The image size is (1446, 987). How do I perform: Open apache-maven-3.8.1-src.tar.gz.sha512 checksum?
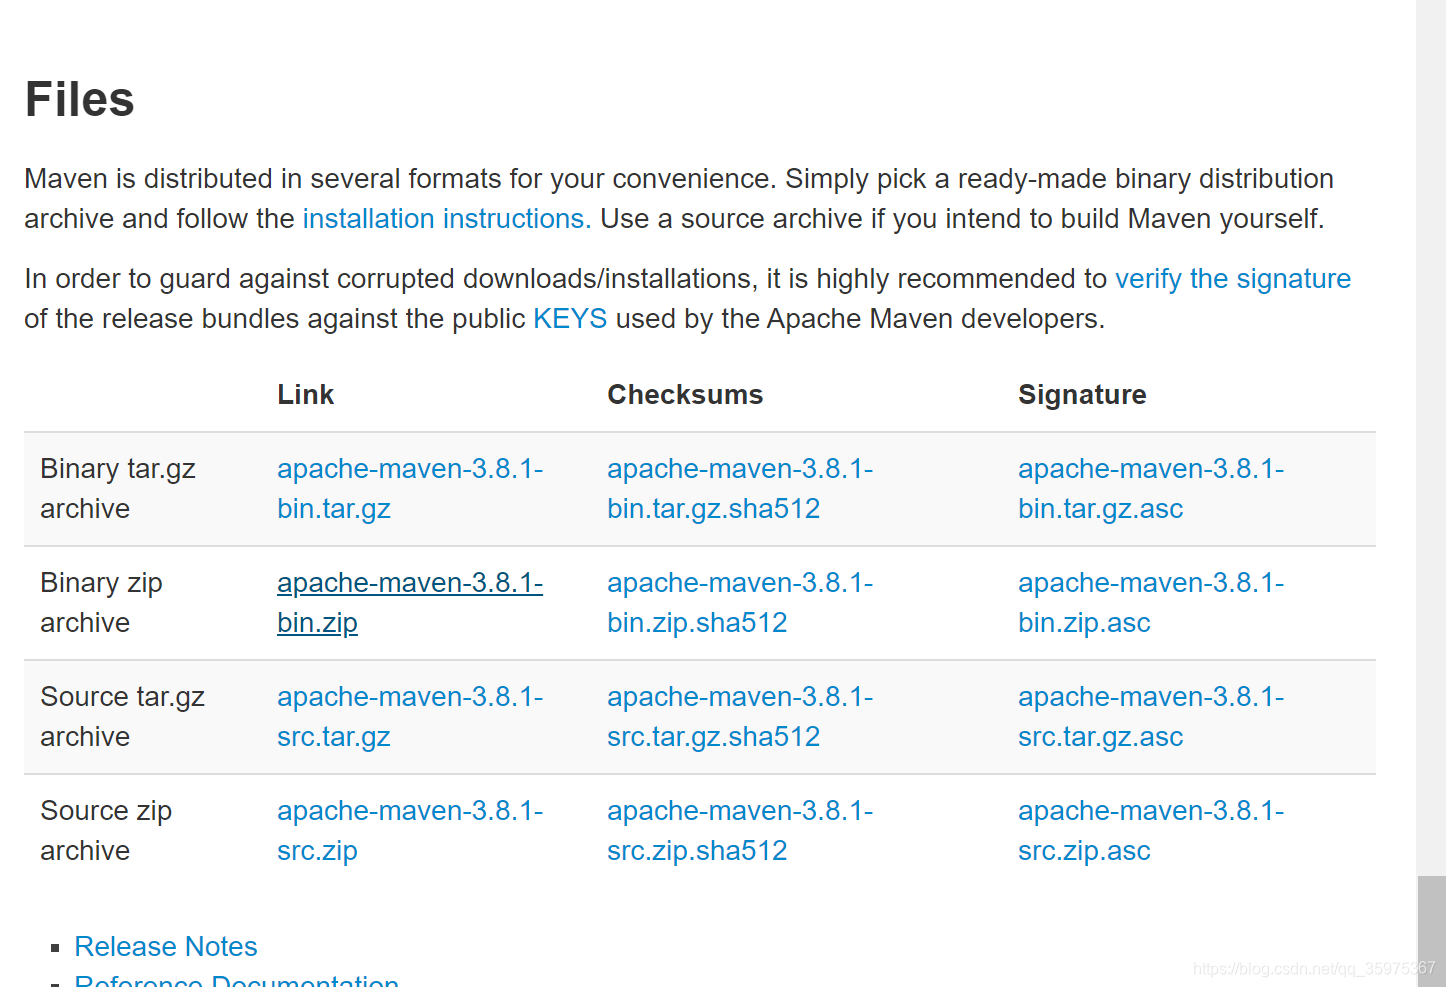coord(740,717)
